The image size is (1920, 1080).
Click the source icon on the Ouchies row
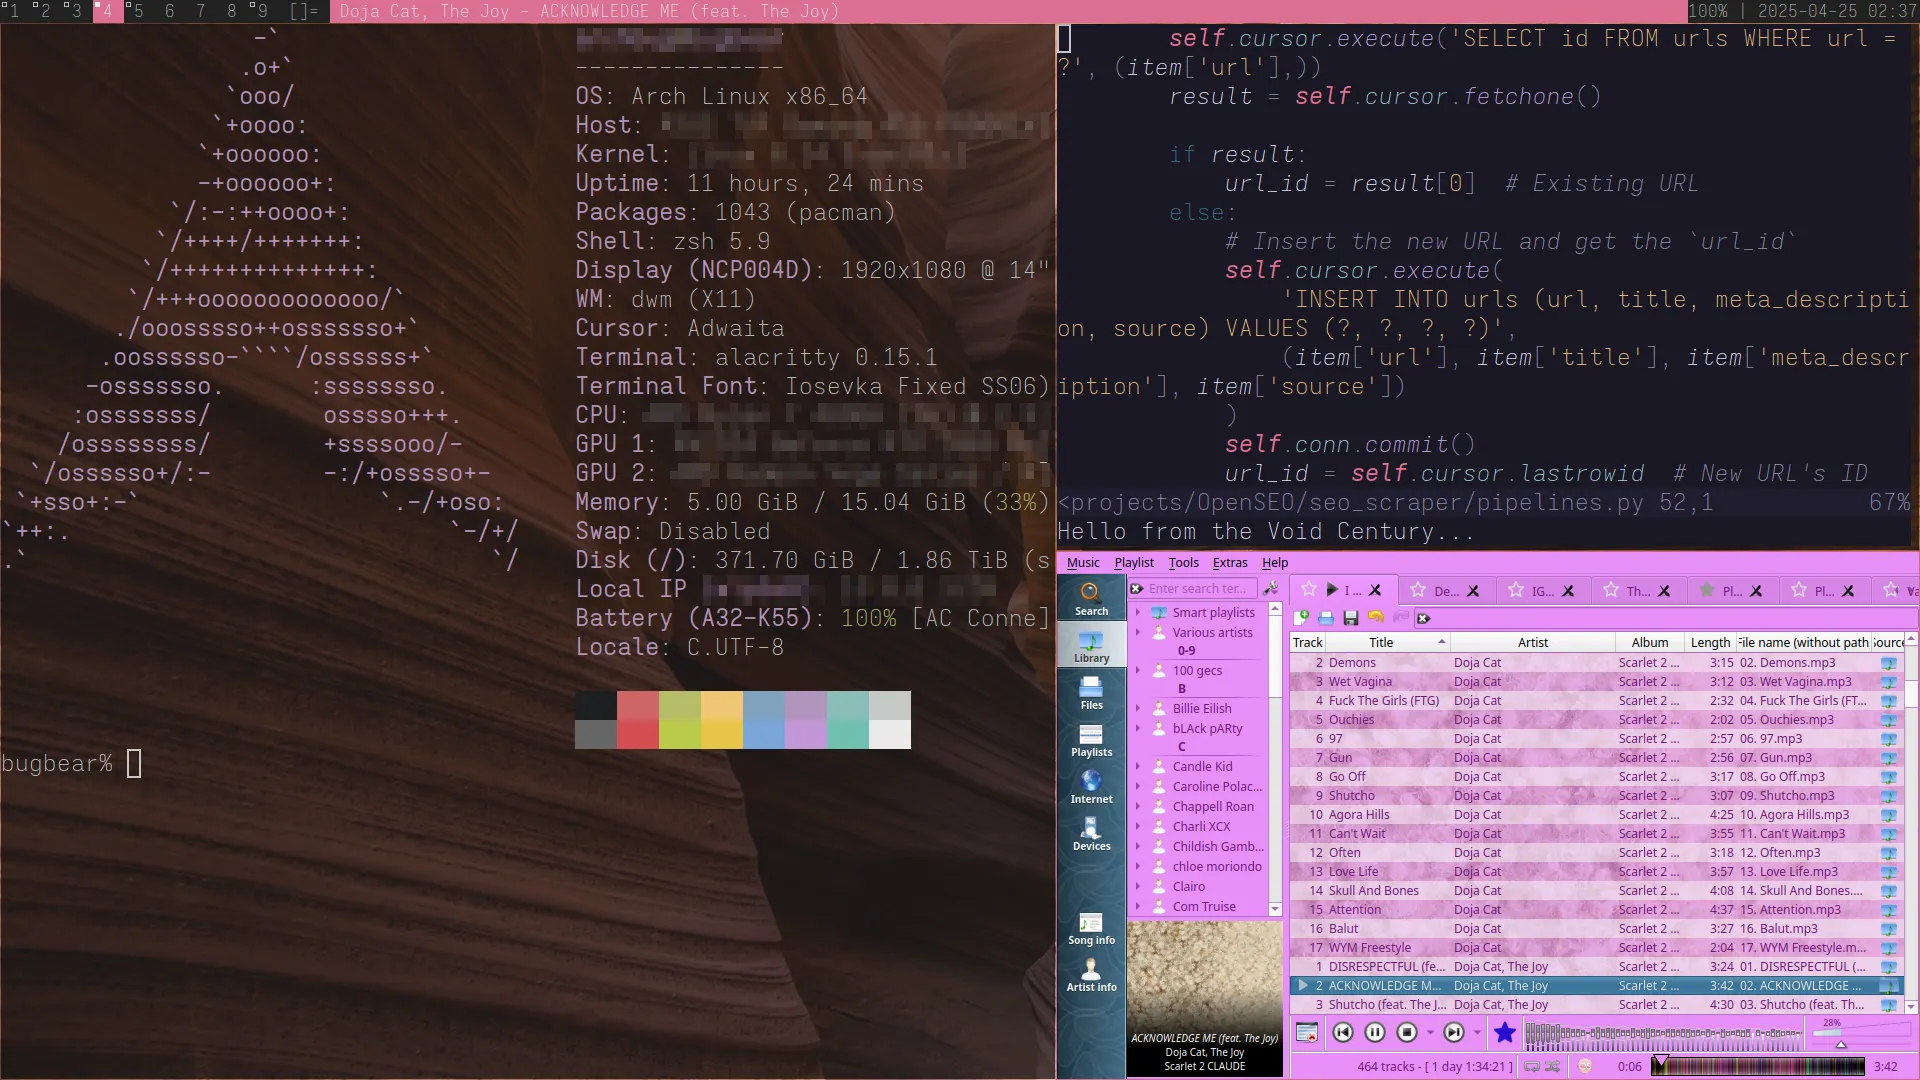pos(1889,720)
